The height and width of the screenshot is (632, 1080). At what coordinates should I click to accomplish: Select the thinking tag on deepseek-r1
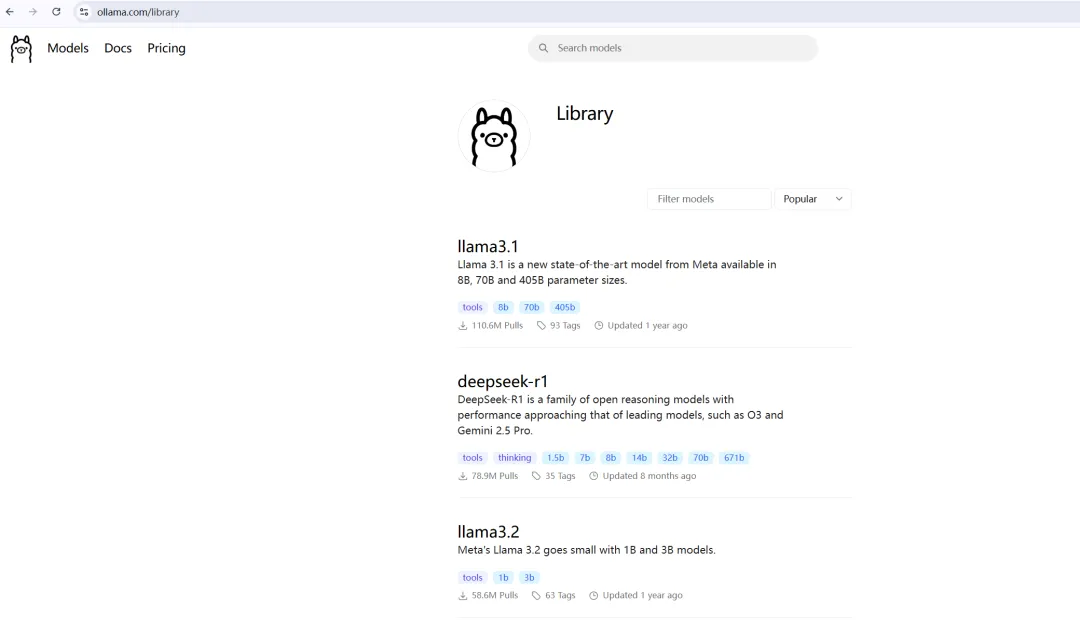515,458
